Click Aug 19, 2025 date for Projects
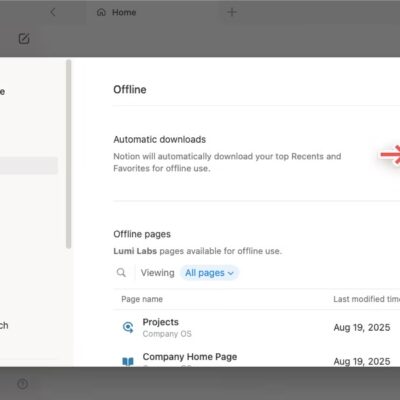 362,327
